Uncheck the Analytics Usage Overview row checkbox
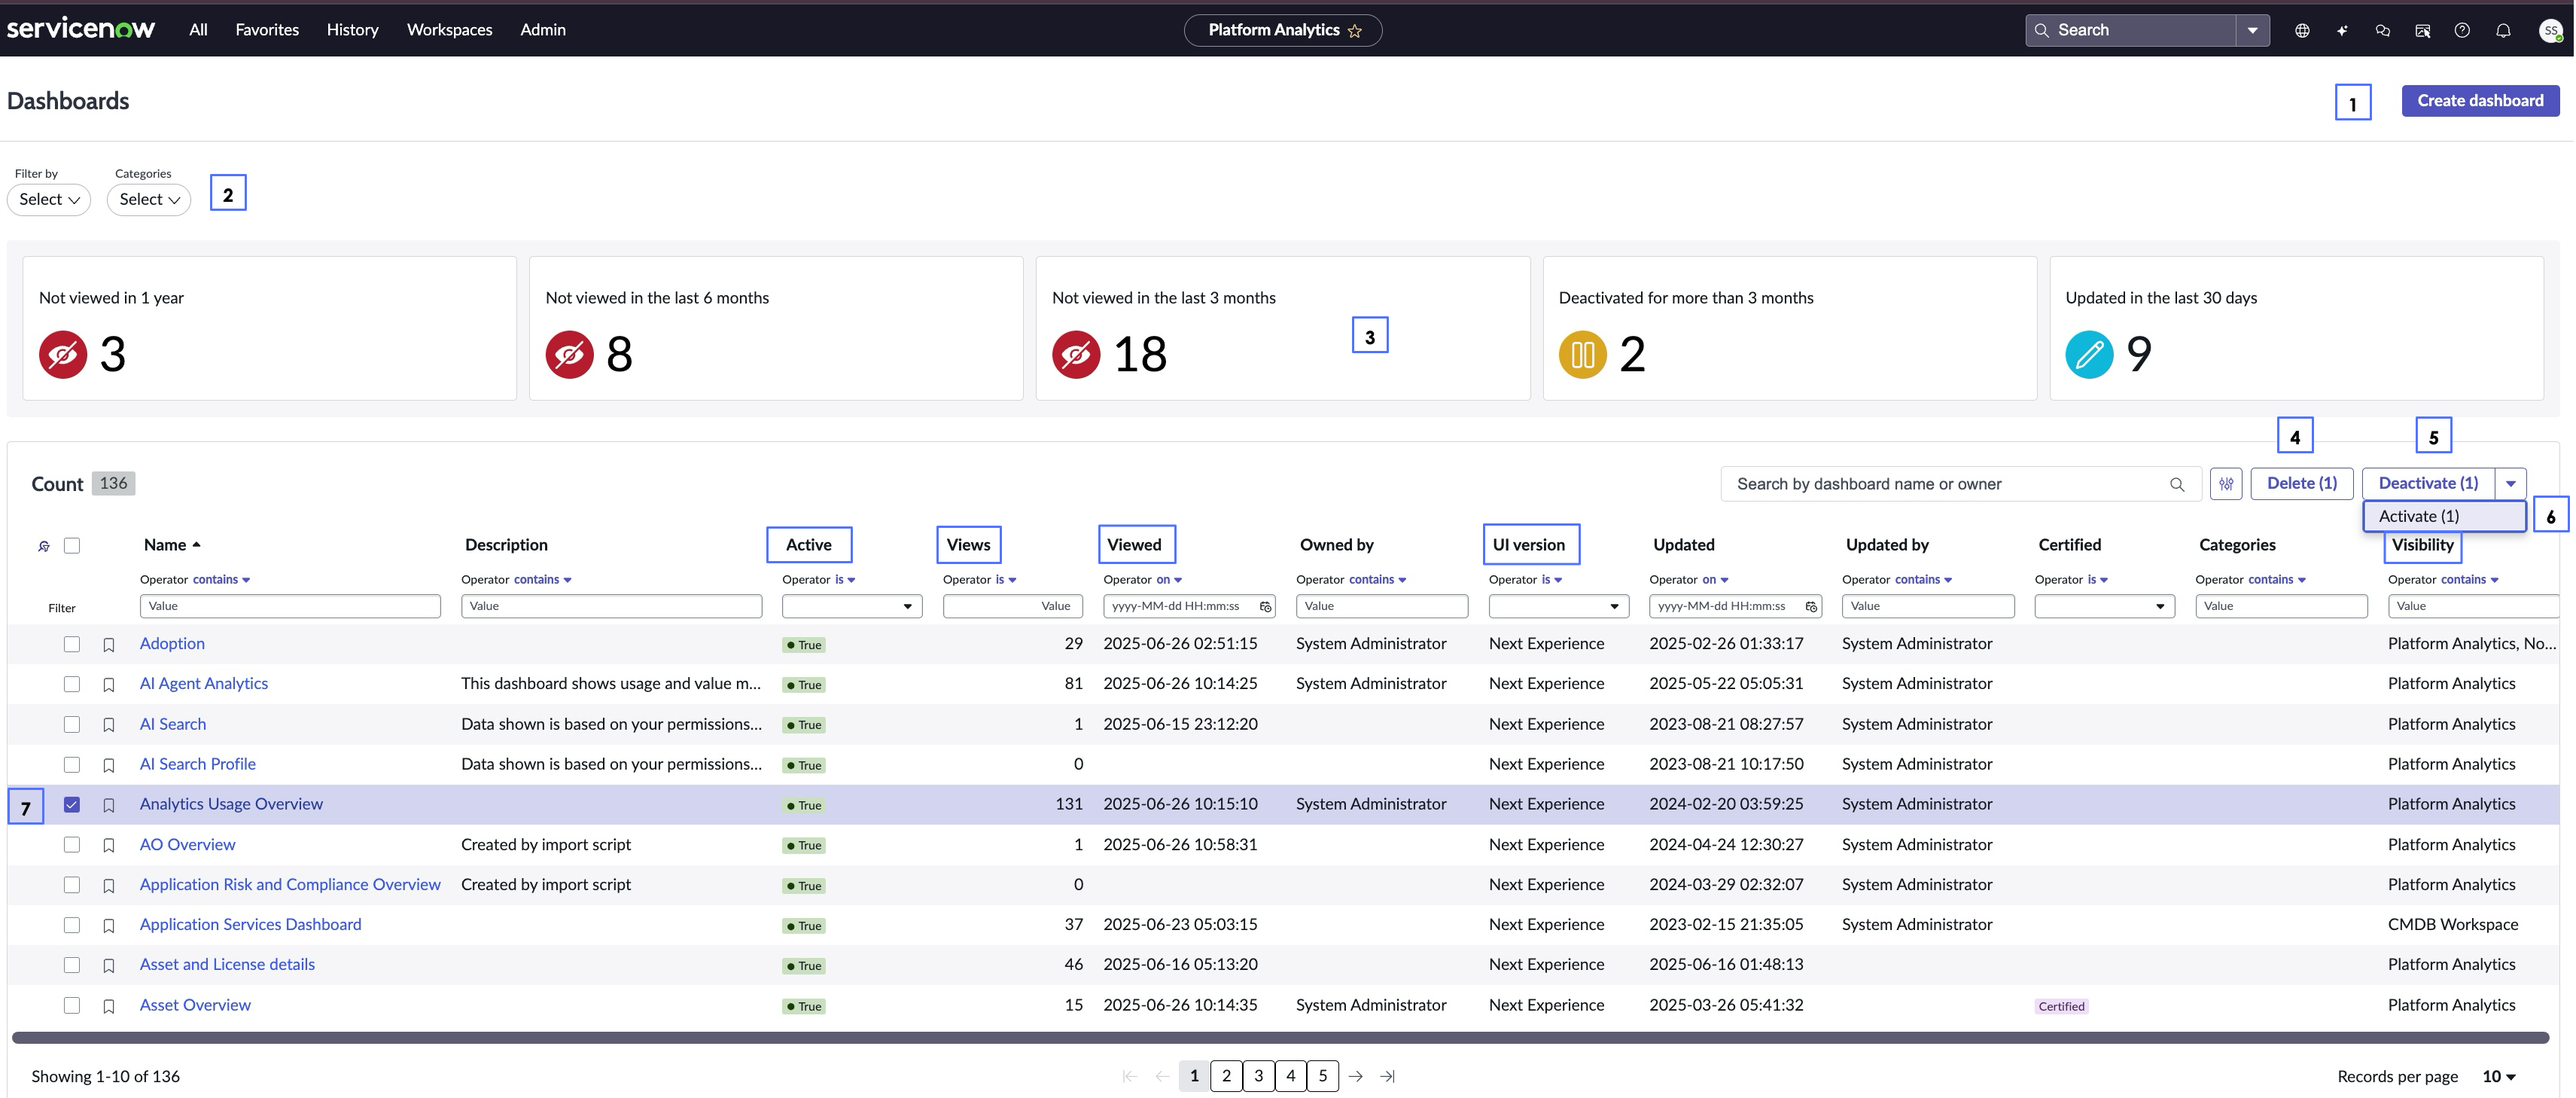The width and height of the screenshot is (2576, 1098). 72,805
